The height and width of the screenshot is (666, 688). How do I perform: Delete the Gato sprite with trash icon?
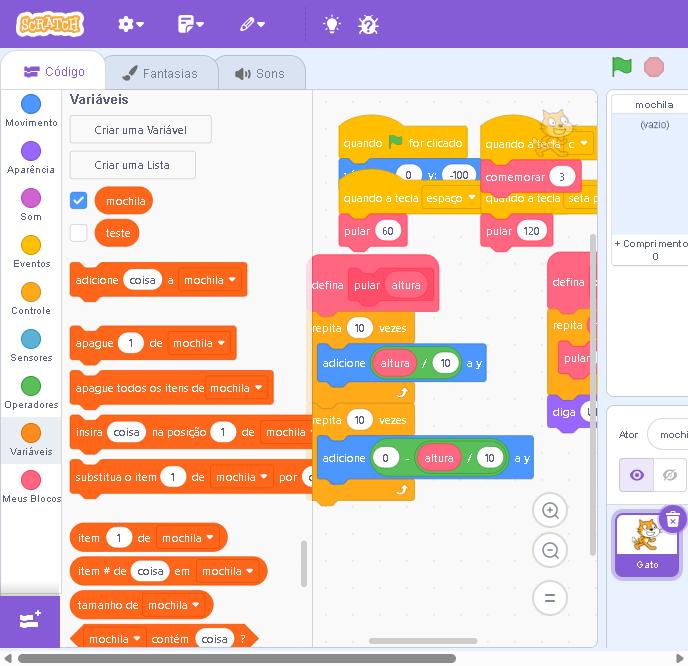pyautogui.click(x=673, y=519)
